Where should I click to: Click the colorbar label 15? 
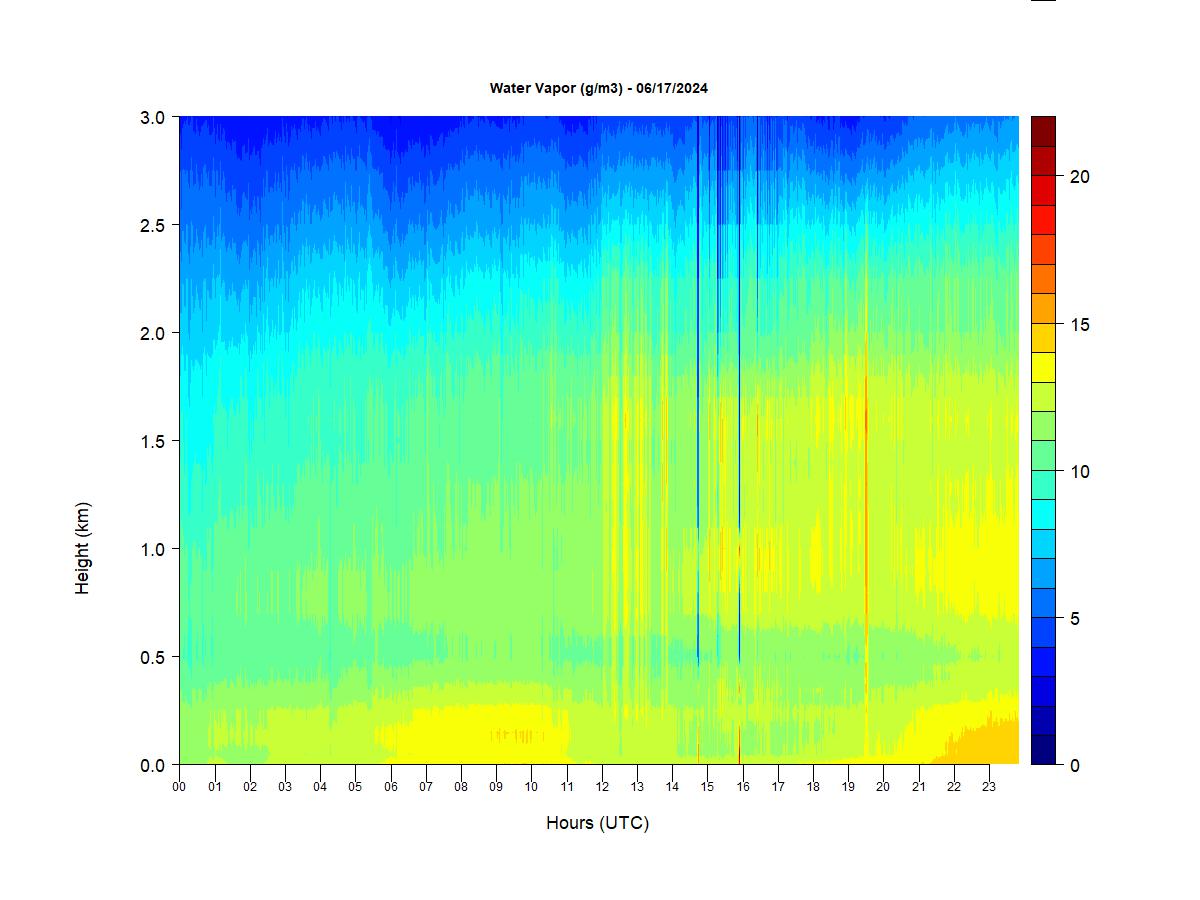(x=1079, y=325)
